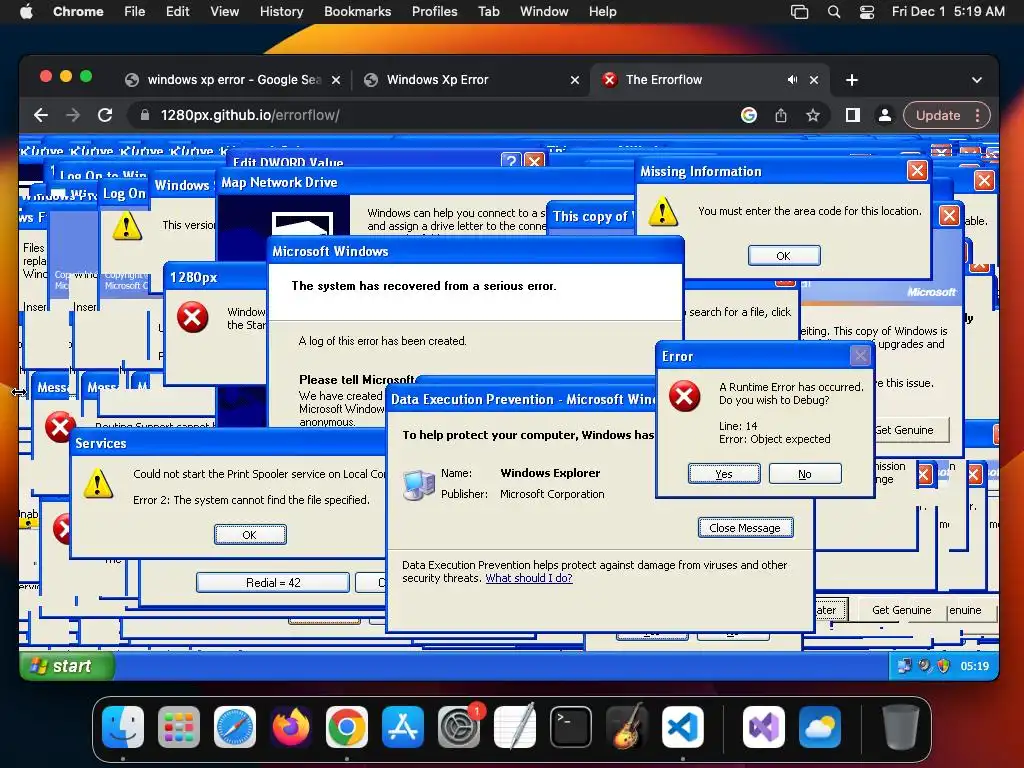Image resolution: width=1024 pixels, height=768 pixels.
Task: Click the warning icon in Missing Information dialog
Action: (x=663, y=211)
